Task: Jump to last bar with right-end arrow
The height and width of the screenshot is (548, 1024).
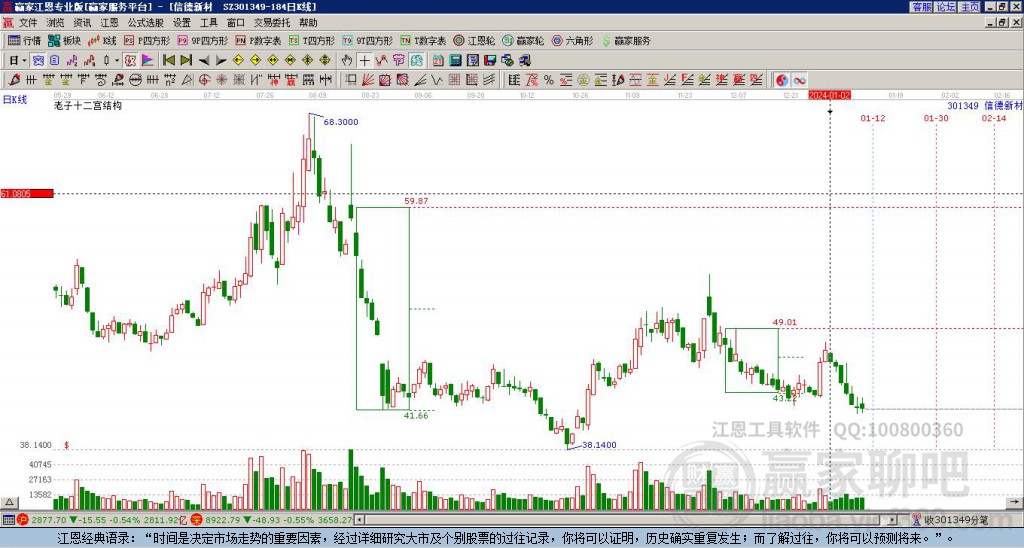Action: [186, 61]
